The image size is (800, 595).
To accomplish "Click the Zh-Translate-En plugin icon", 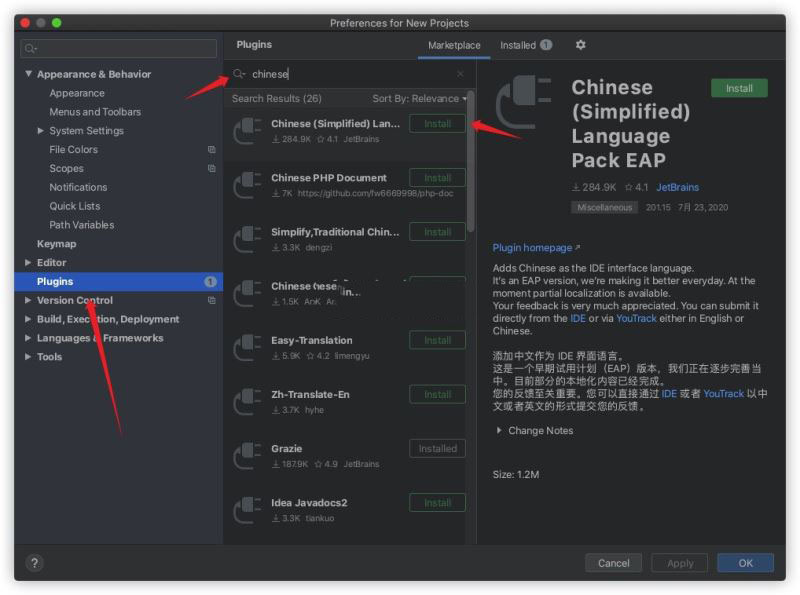I will point(247,401).
